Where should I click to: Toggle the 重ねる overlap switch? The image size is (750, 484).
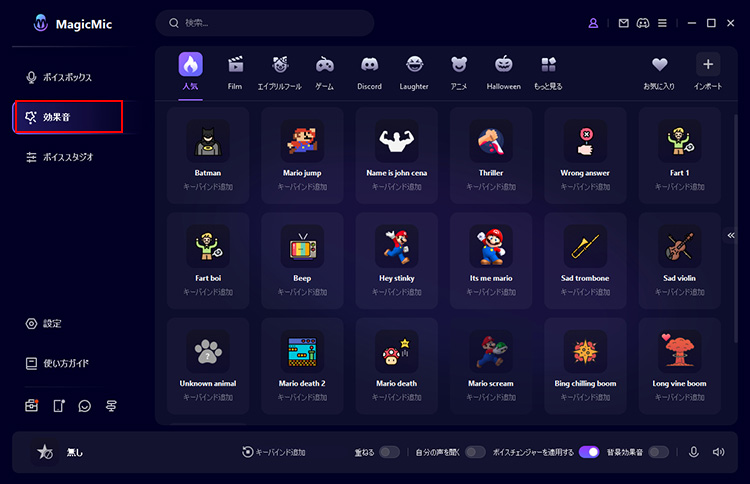(389, 452)
